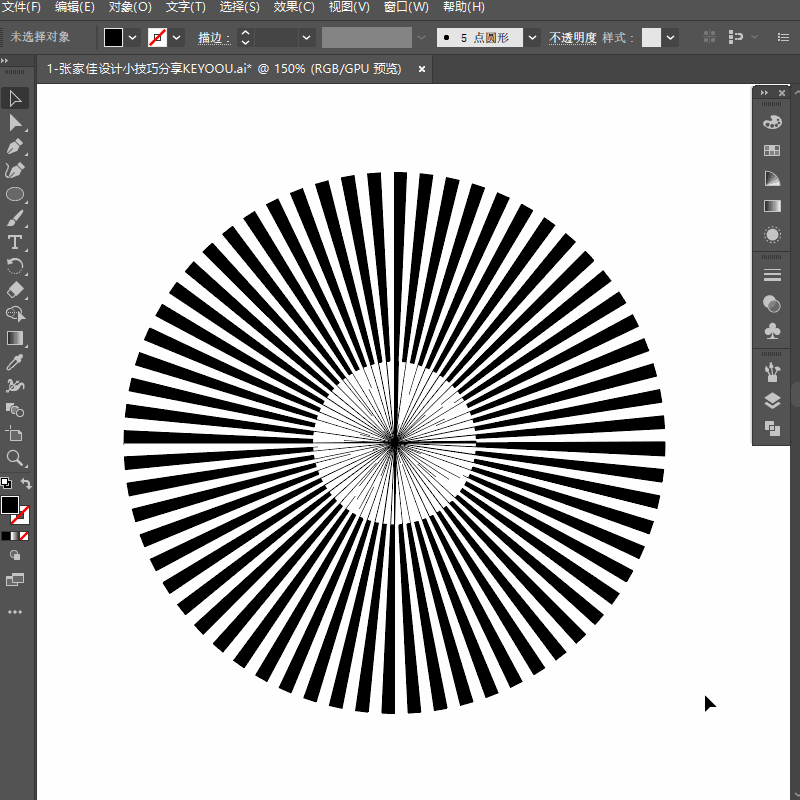Select the Rotate tool

pos(15,266)
